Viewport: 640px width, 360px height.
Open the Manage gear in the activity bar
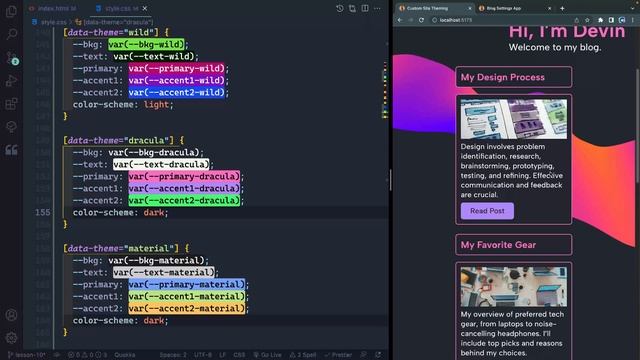(11, 338)
